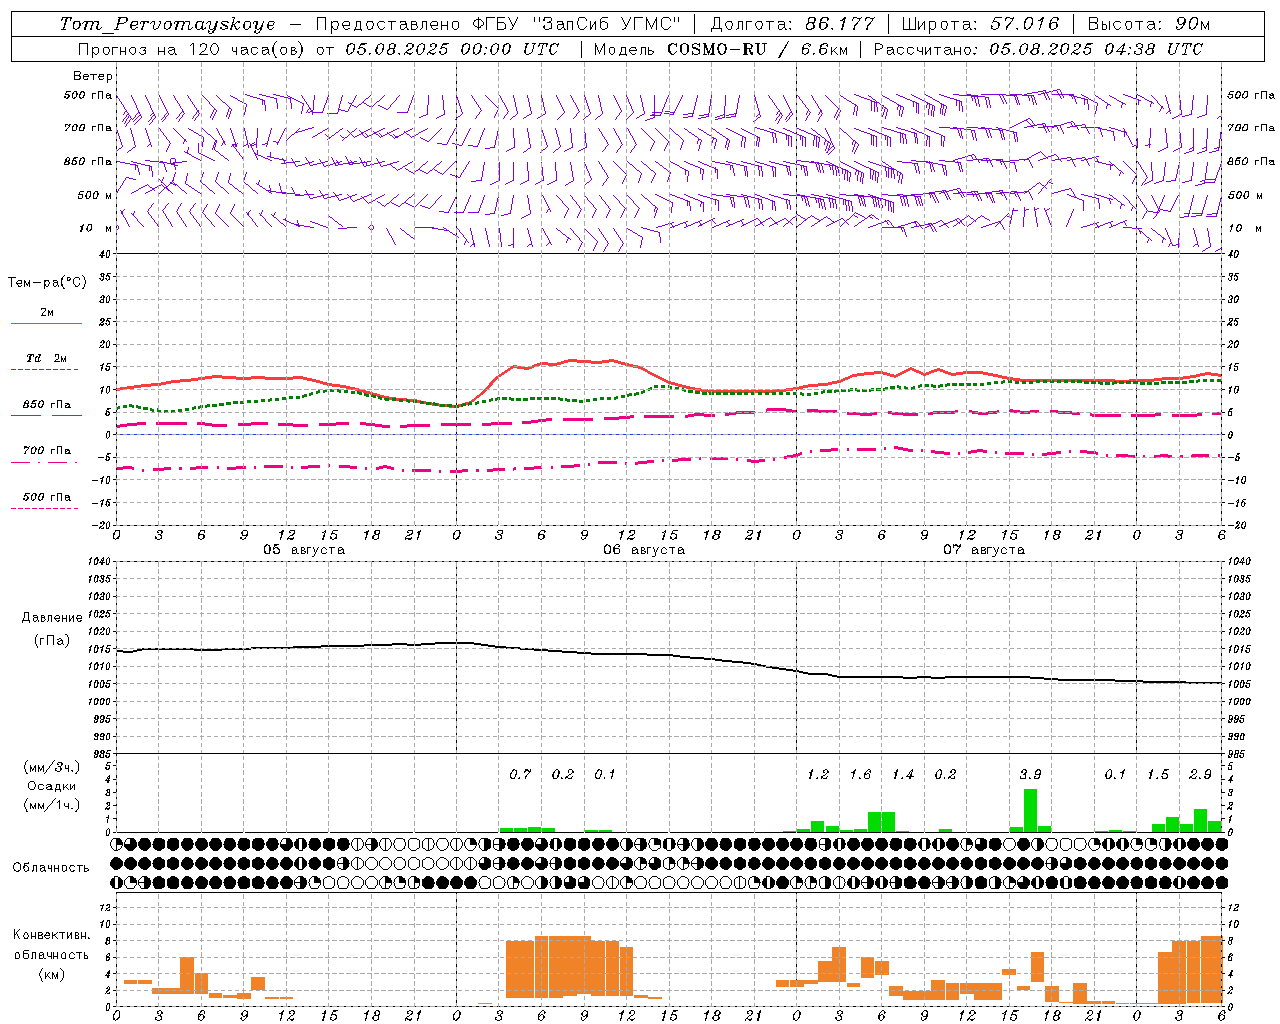
Task: Click the altitude text Высота: 90м
Action: 1149,24
